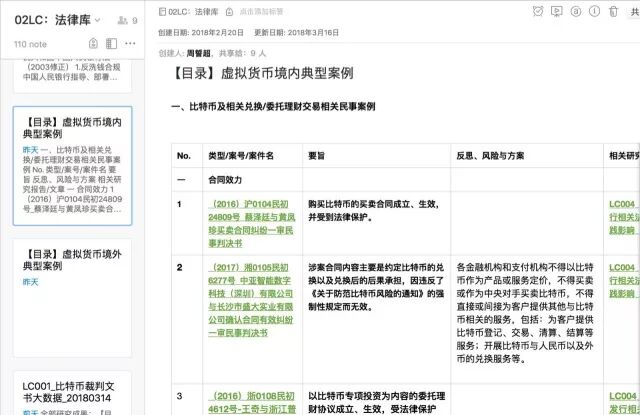The image size is (640, 415).
Task: Click heading 一、比特币及相关兑换/委托理财交易相关民事案例
Action: (x=273, y=107)
